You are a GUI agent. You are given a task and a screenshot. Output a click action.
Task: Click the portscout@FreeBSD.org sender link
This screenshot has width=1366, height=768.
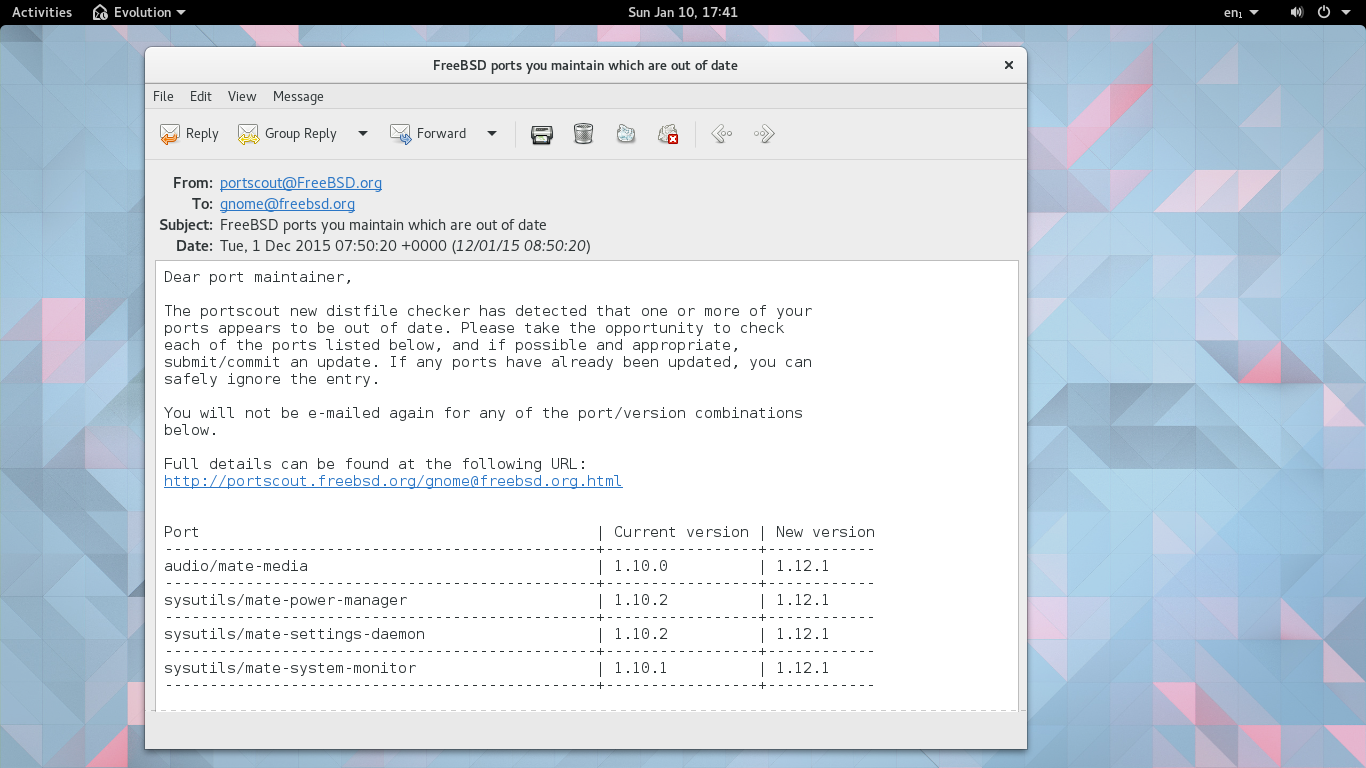tap(301, 183)
